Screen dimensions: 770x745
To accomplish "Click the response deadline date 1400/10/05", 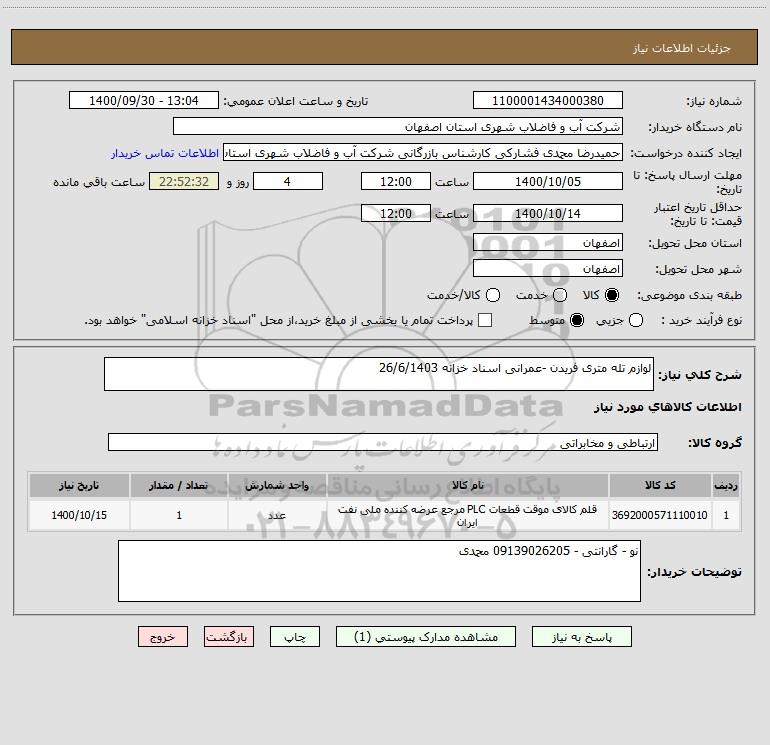I will 548,181.
